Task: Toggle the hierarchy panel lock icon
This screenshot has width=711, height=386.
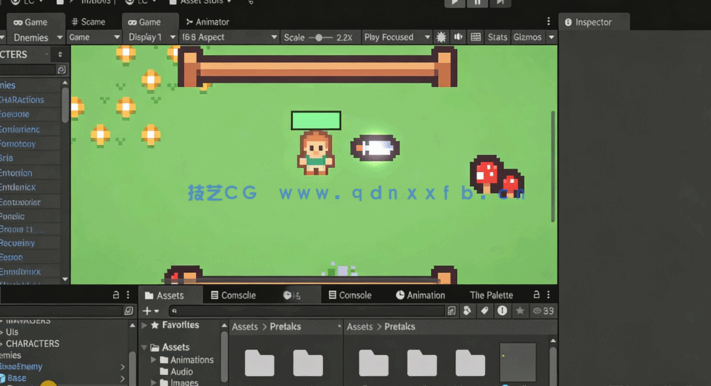Action: [116, 295]
